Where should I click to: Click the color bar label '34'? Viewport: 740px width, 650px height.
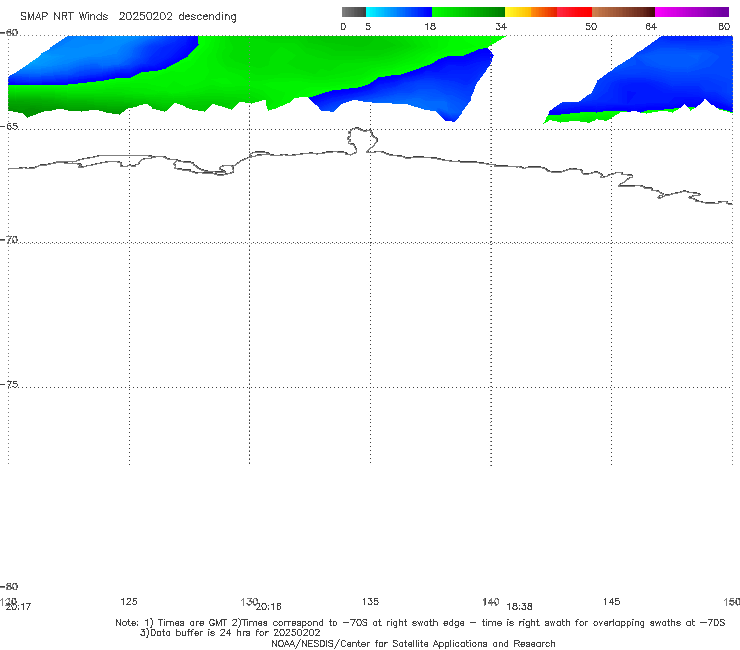[501, 27]
